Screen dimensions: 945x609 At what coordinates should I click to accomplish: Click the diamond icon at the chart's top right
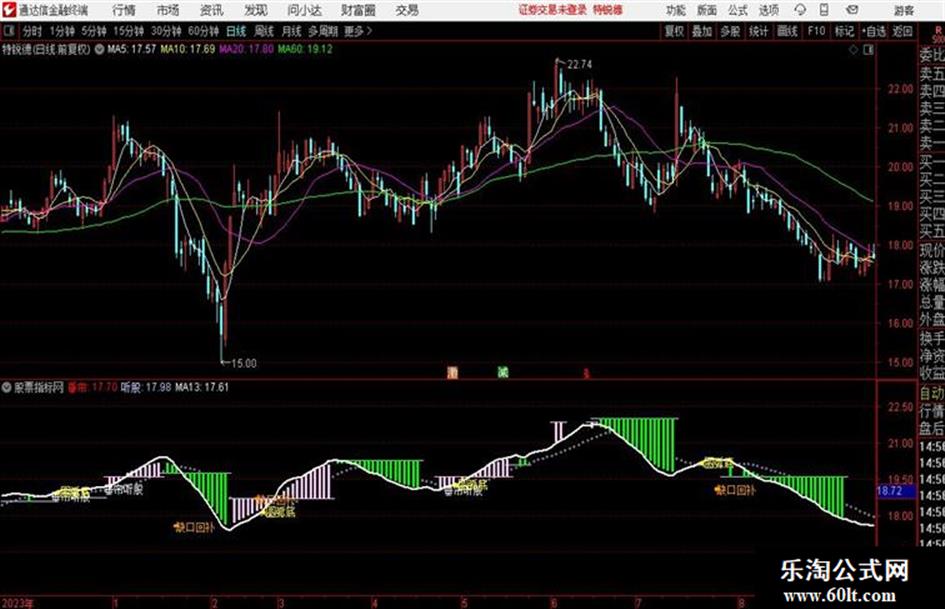point(853,50)
